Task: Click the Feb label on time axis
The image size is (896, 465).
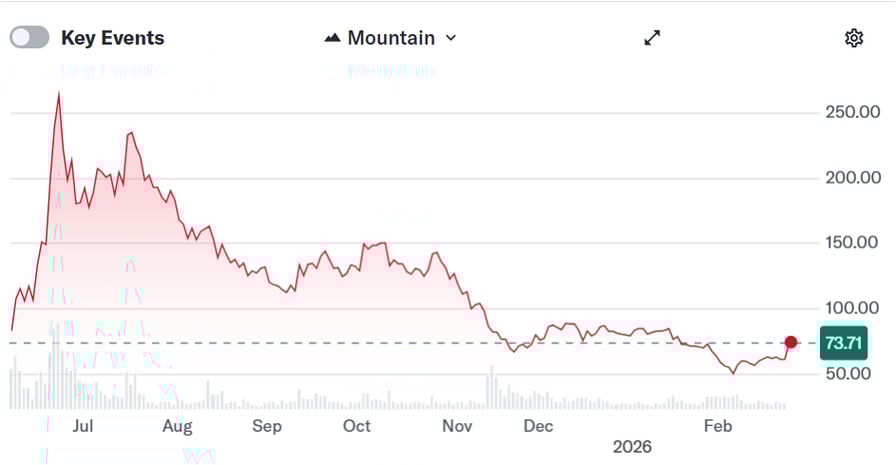Action: 718,426
